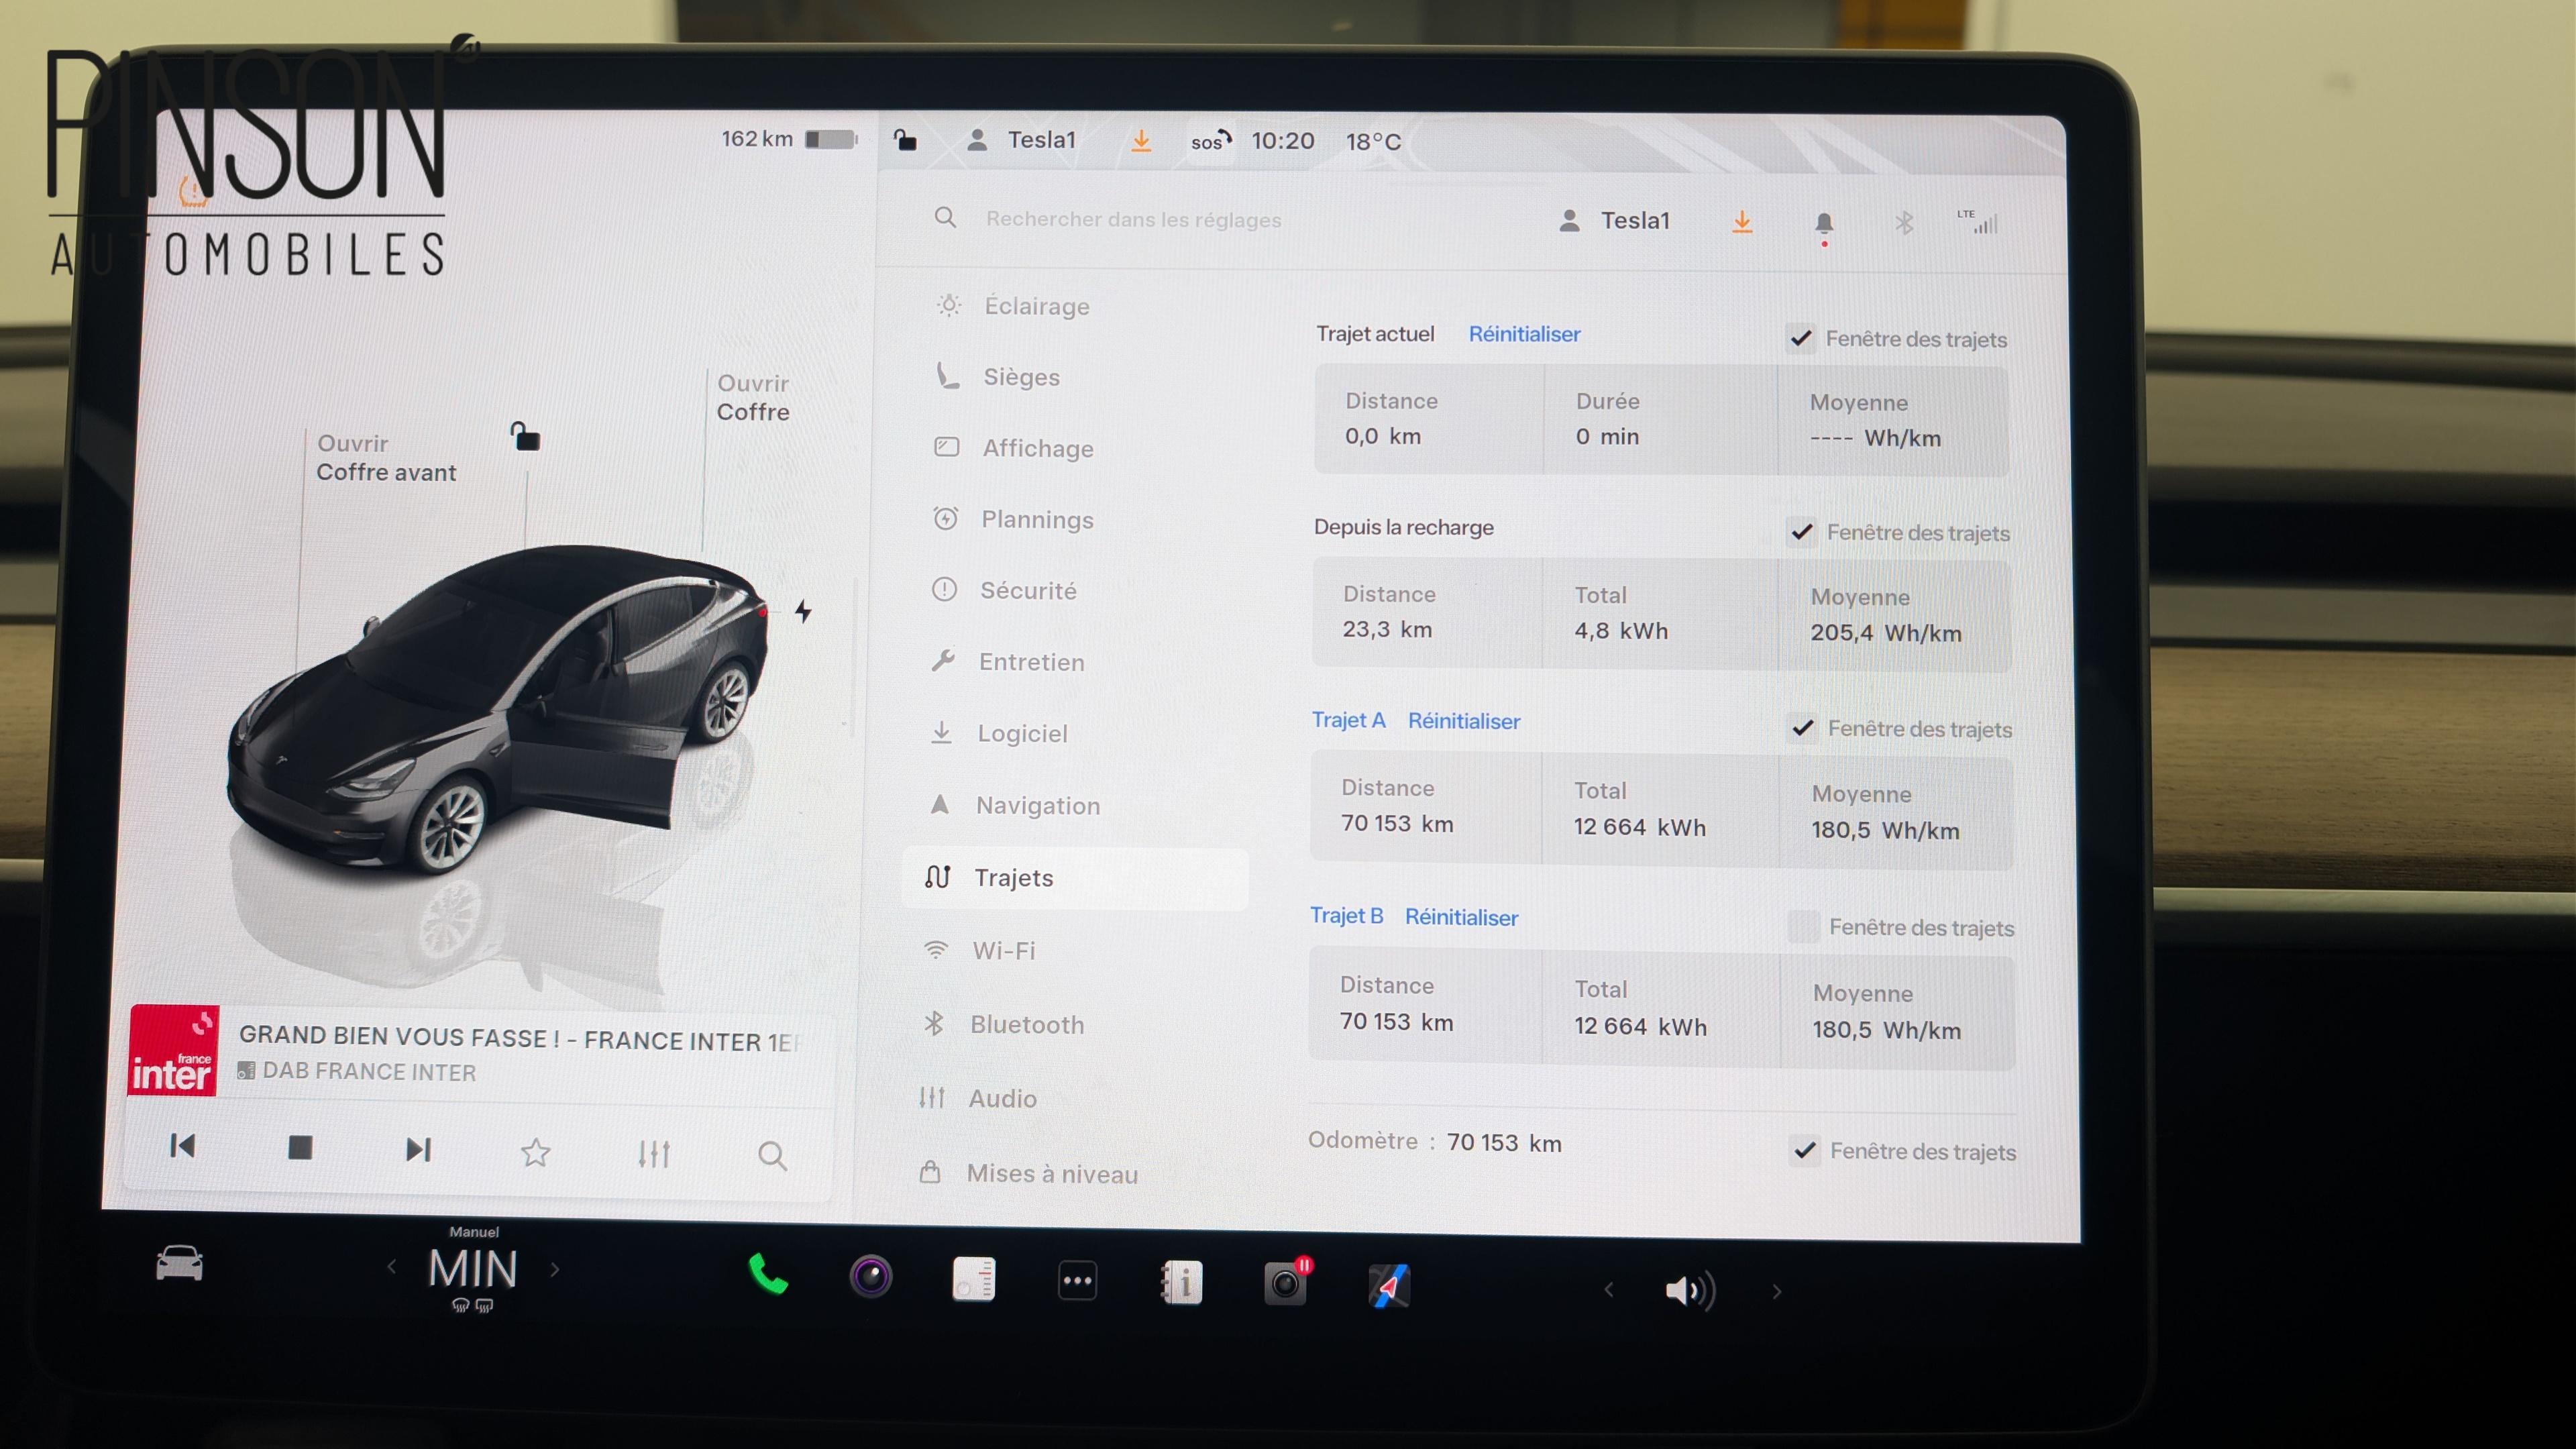Uncheck Fenêtre des trajets for Odomètre

pyautogui.click(x=1805, y=1150)
